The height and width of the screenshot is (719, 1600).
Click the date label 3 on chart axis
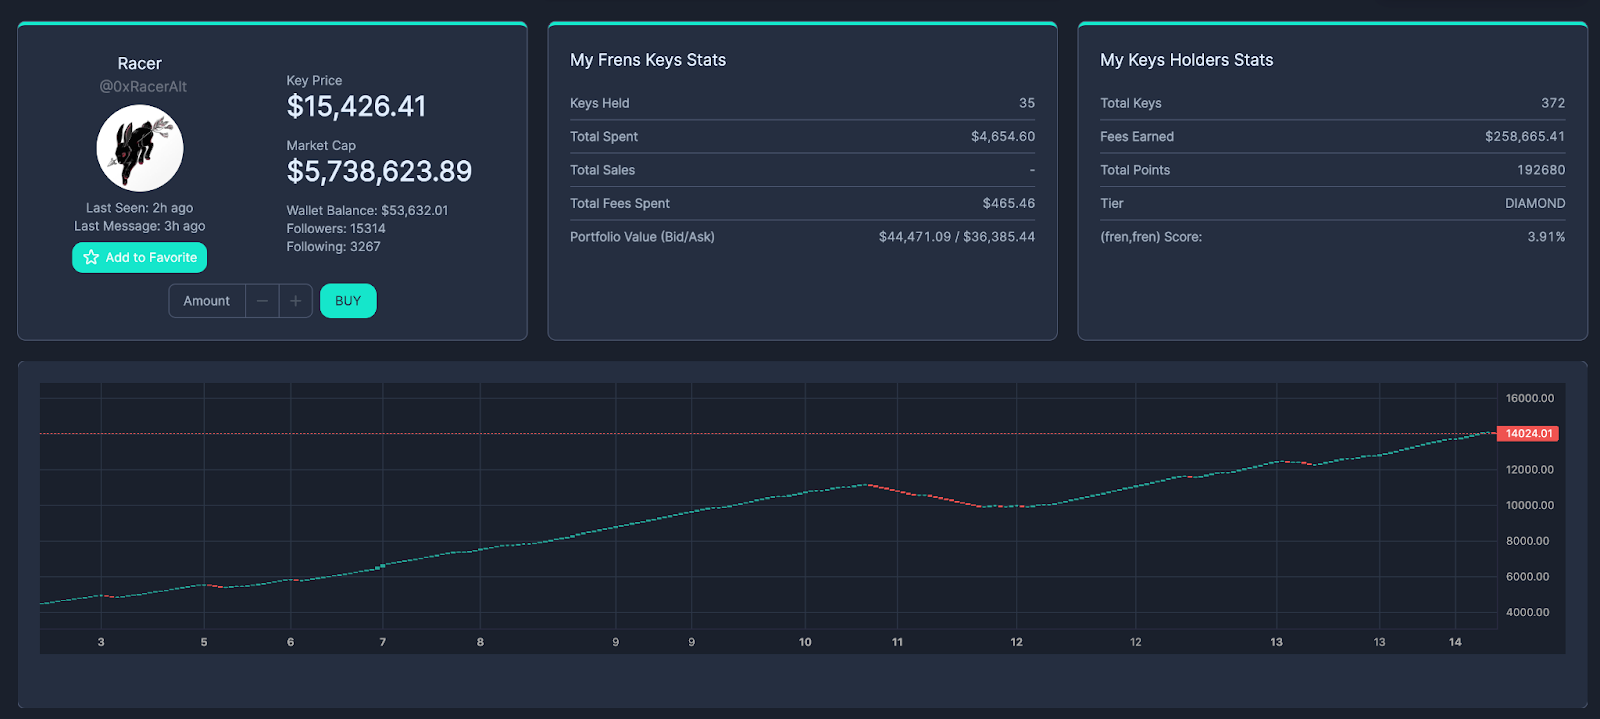101,642
